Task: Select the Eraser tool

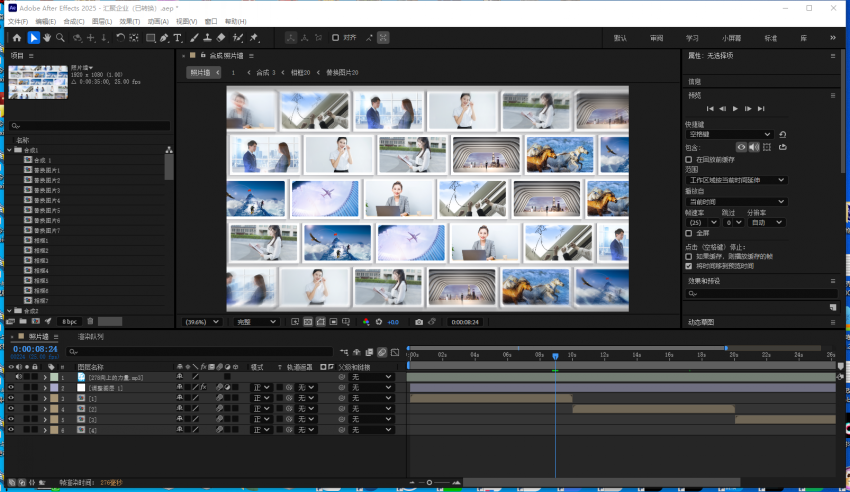Action: coord(221,38)
